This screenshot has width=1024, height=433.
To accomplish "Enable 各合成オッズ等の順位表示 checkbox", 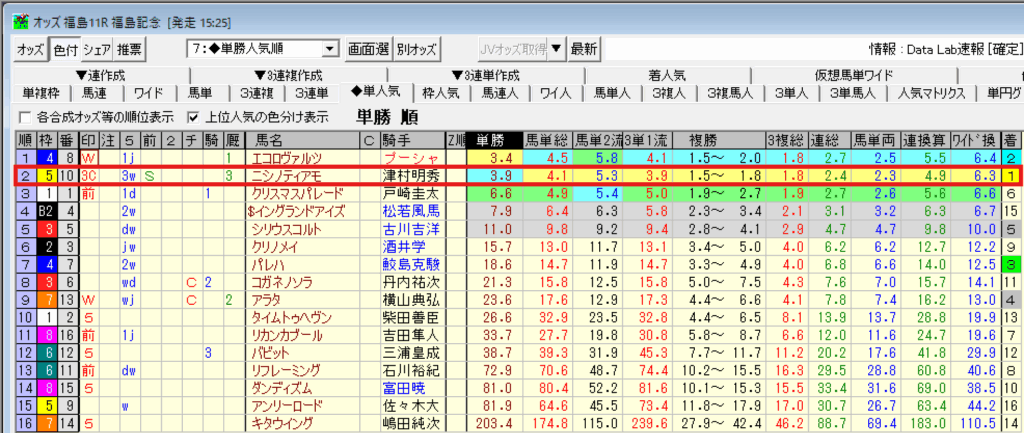I will pyautogui.click(x=25, y=116).
